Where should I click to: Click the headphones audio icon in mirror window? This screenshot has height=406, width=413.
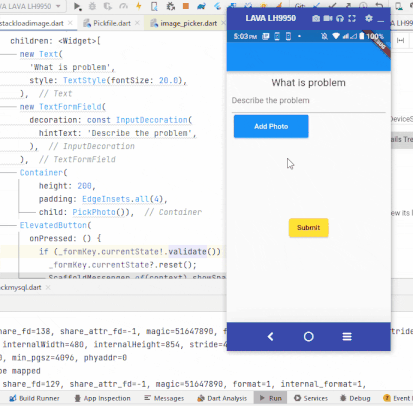pyautogui.click(x=340, y=19)
